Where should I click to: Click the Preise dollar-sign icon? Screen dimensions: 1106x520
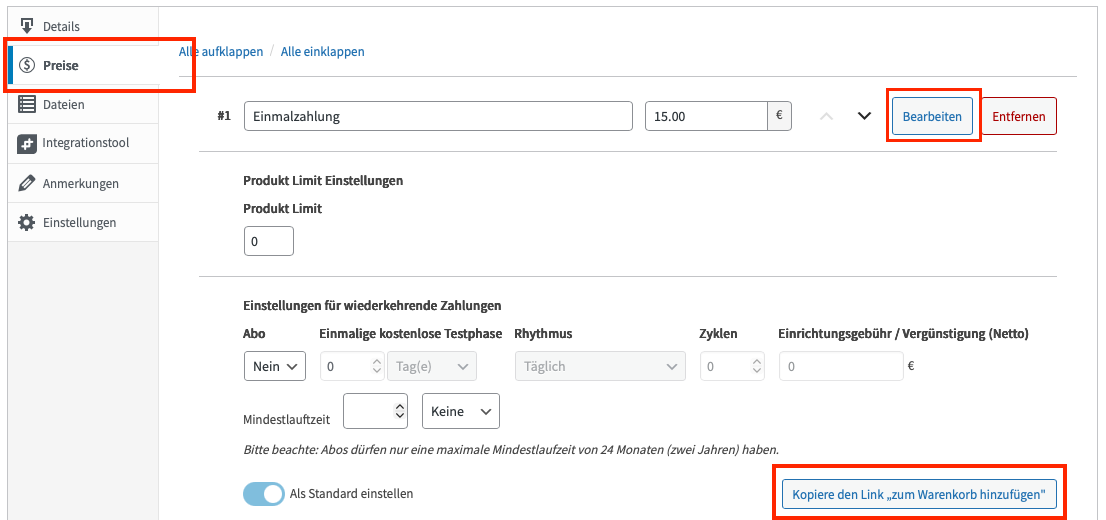27,66
